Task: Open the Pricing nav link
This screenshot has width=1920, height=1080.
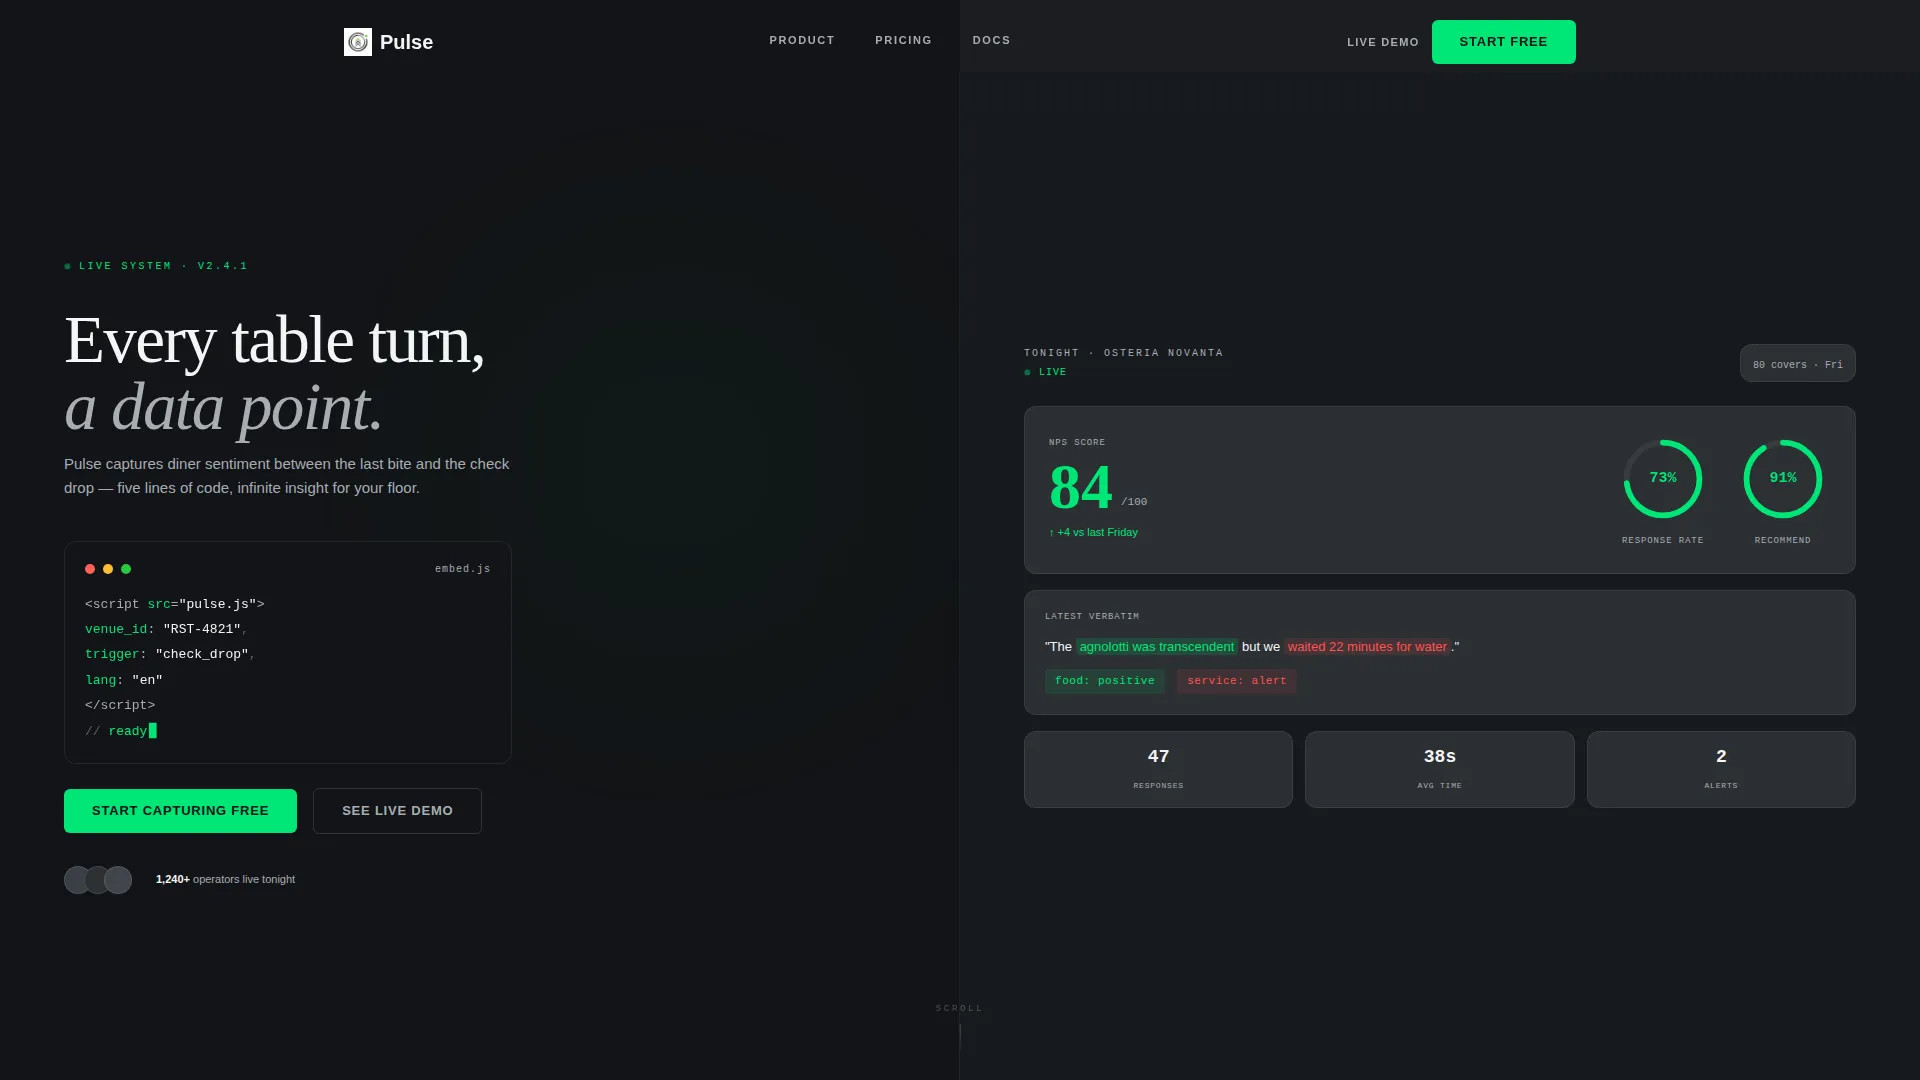Action: [903, 41]
